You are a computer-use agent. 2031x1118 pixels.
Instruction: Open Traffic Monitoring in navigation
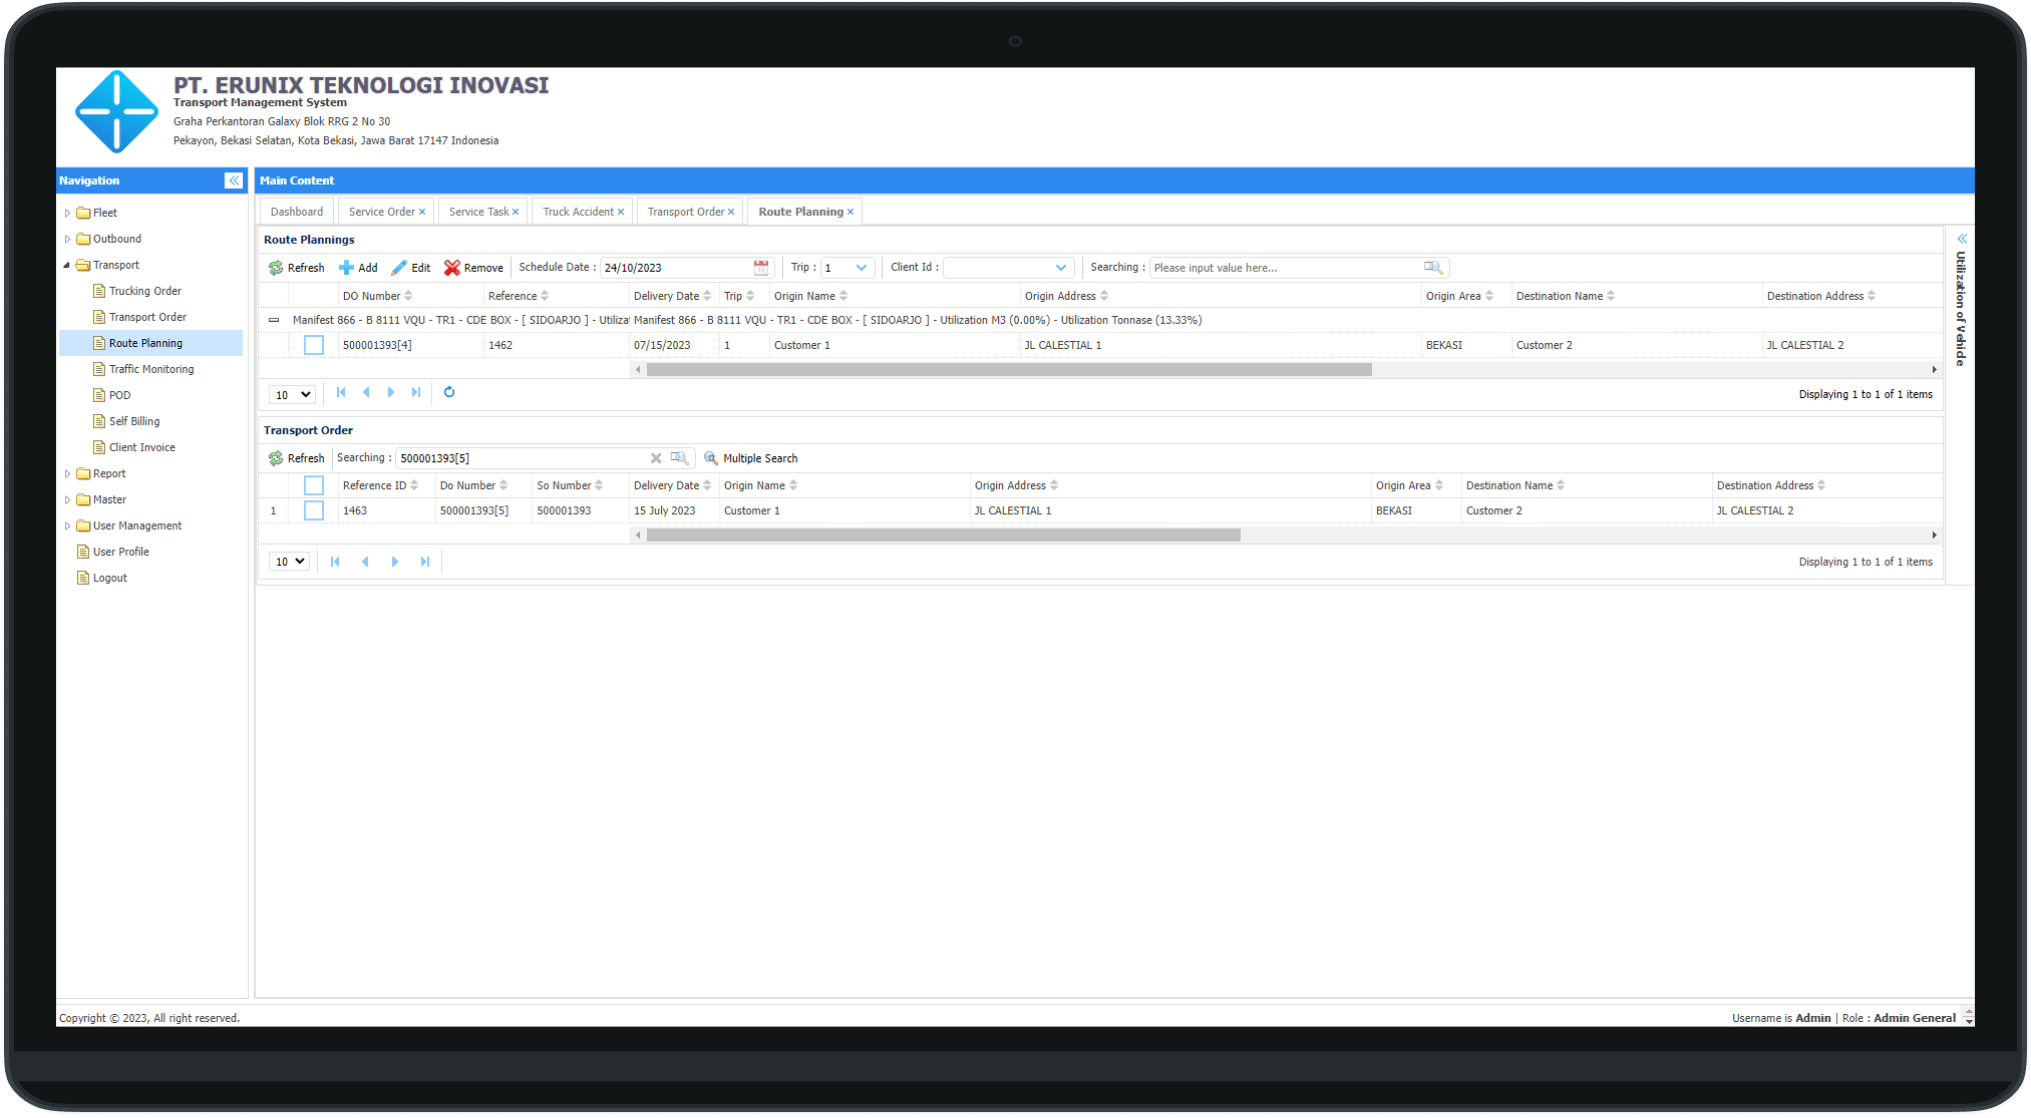[x=151, y=369]
